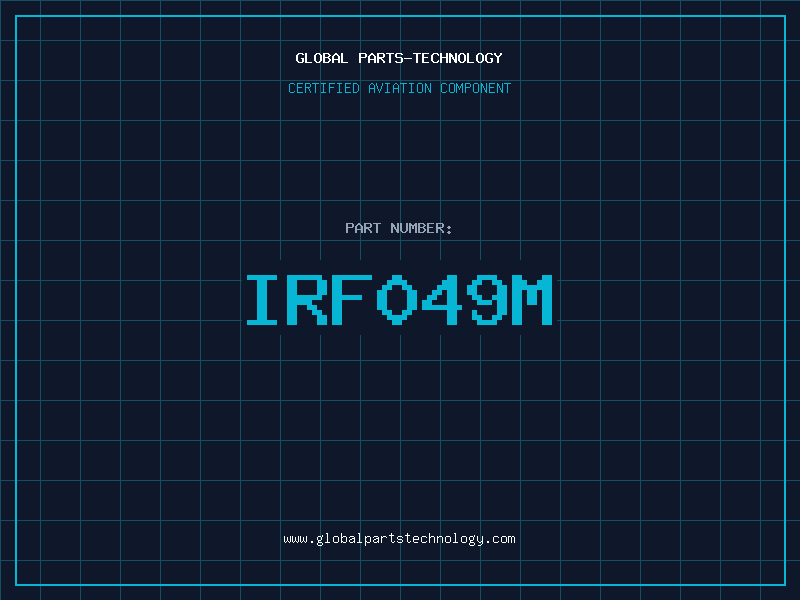Select the word CERTIFIED in the subtitle
The image size is (800, 600).
click(323, 88)
